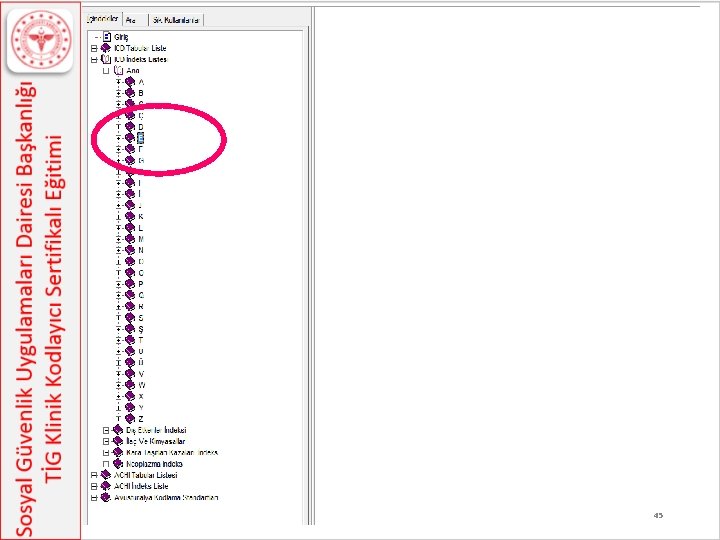The width and height of the screenshot is (720, 540).
Task: Click the Ministry of Health logo emblem
Action: [x=40, y=40]
